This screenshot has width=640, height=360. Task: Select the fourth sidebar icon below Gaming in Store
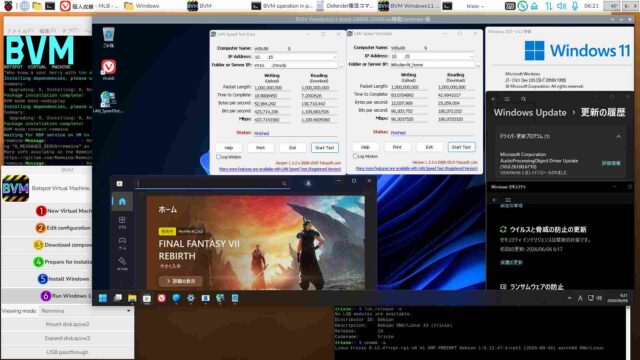click(122, 263)
